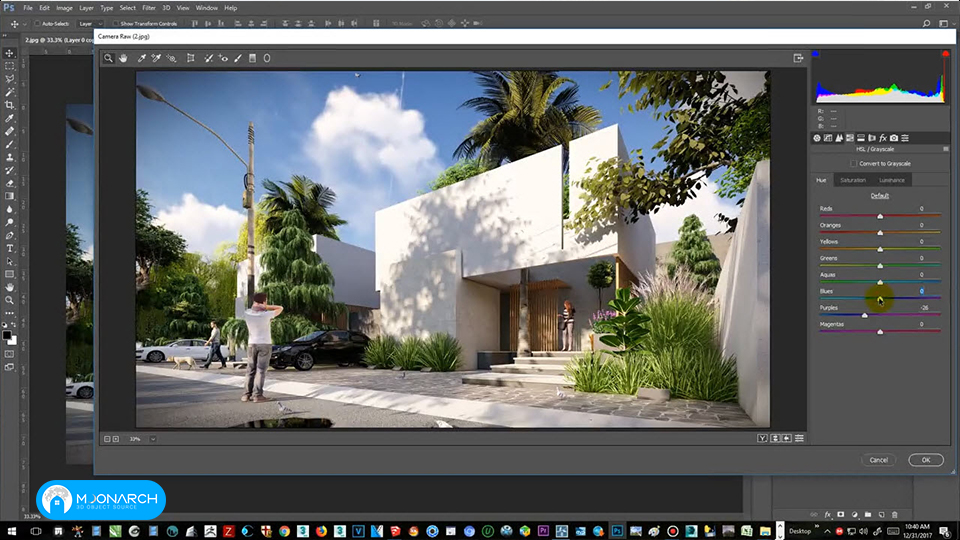Activate the Transform tool in Camera Raw

pos(191,58)
